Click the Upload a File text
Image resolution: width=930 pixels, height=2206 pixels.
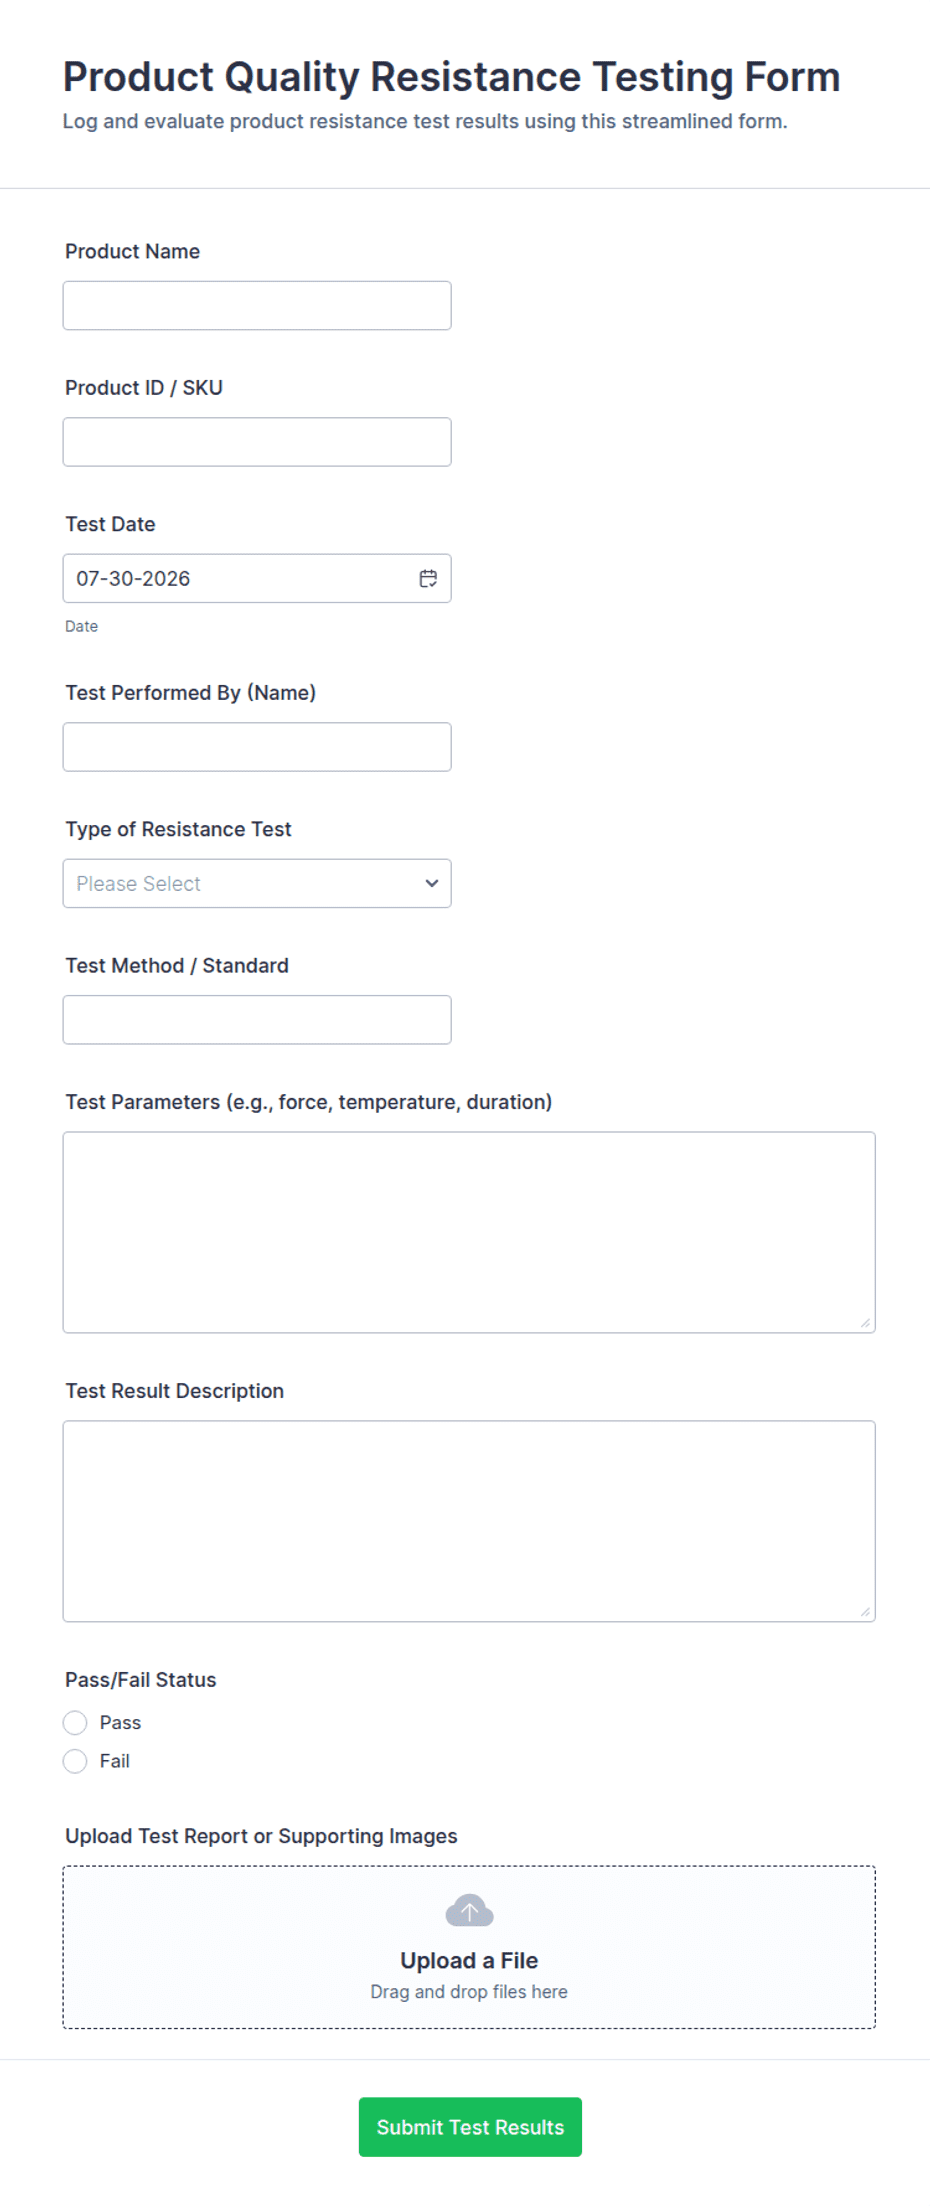(x=469, y=1960)
